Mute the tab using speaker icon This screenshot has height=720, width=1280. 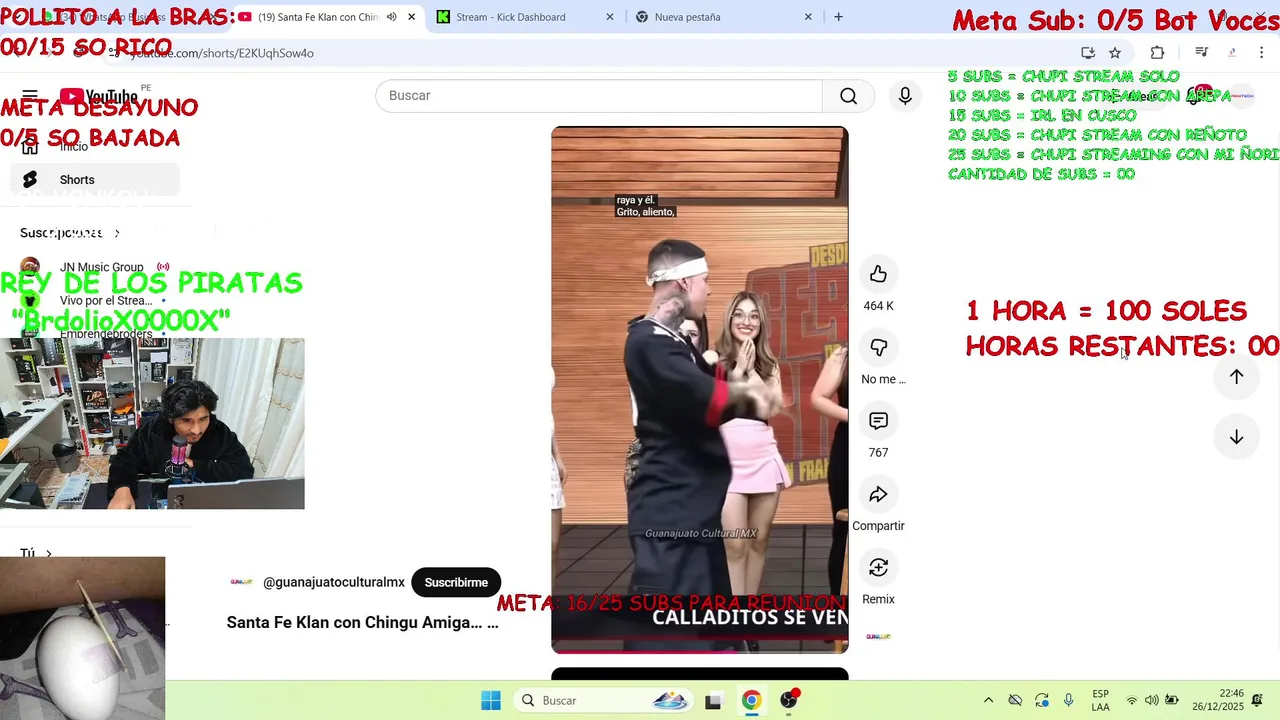tap(391, 17)
